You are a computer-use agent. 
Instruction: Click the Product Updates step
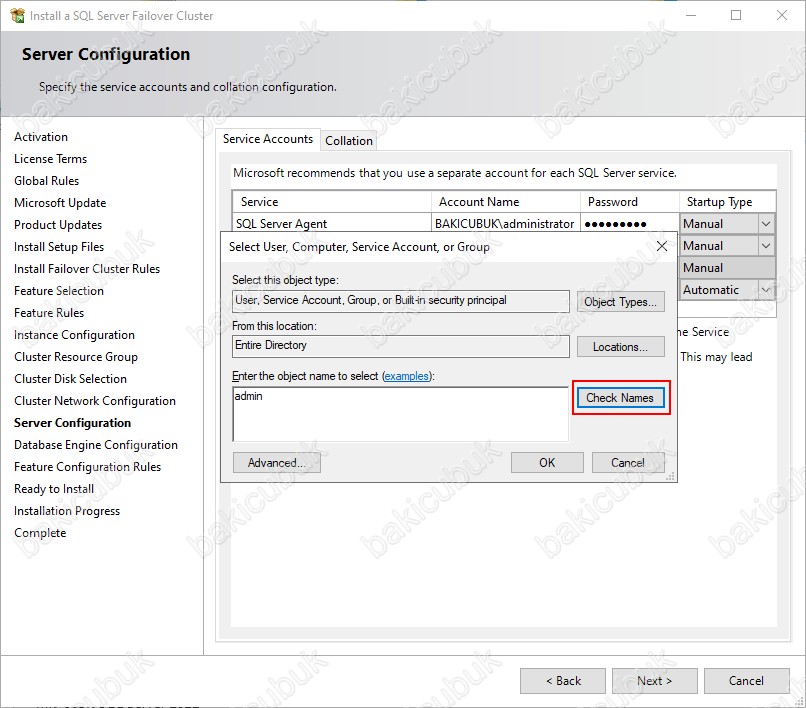[58, 225]
